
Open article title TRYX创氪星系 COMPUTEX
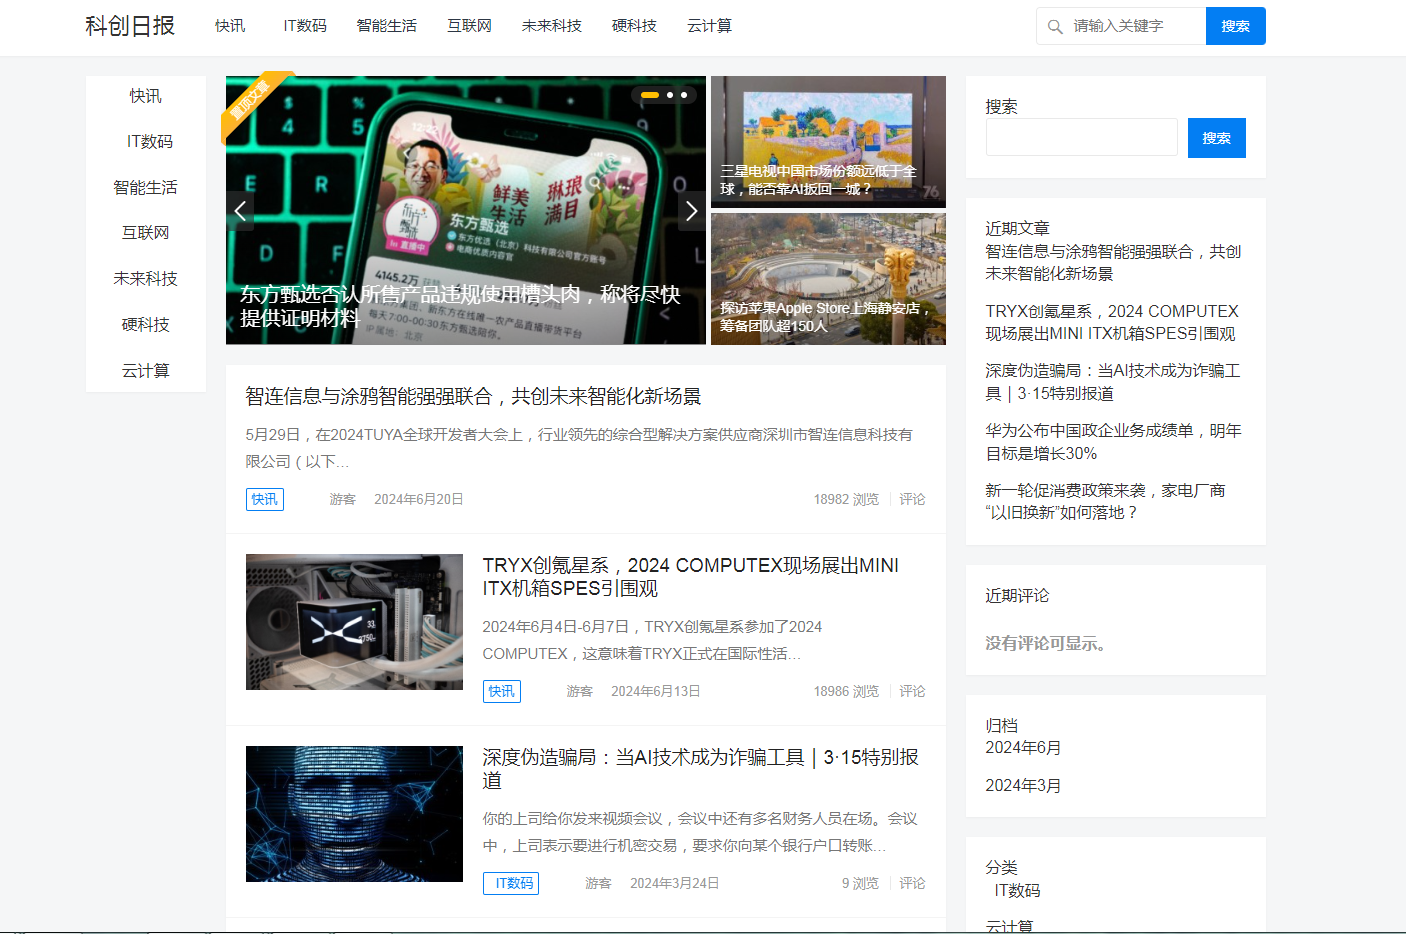[x=690, y=577]
